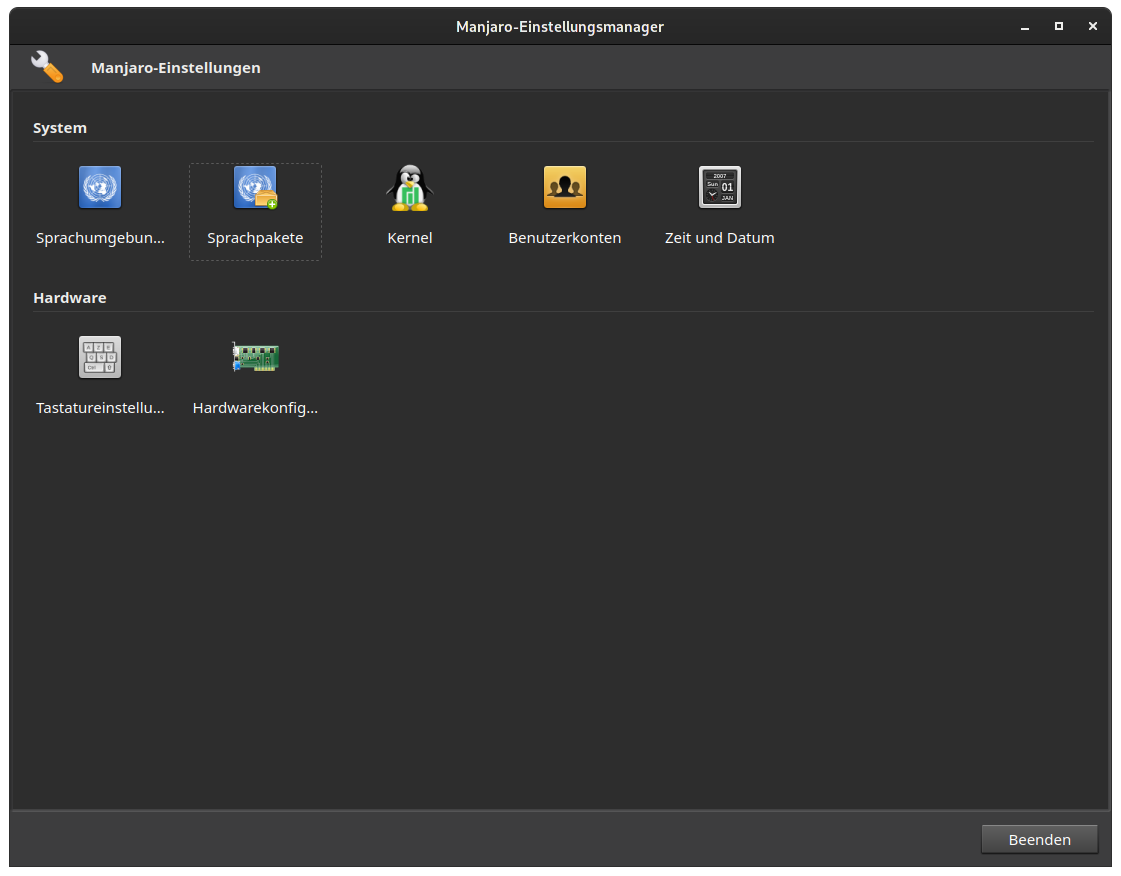
Task: Click the "Hardwarekonfig..." label
Action: pyautogui.click(x=255, y=408)
